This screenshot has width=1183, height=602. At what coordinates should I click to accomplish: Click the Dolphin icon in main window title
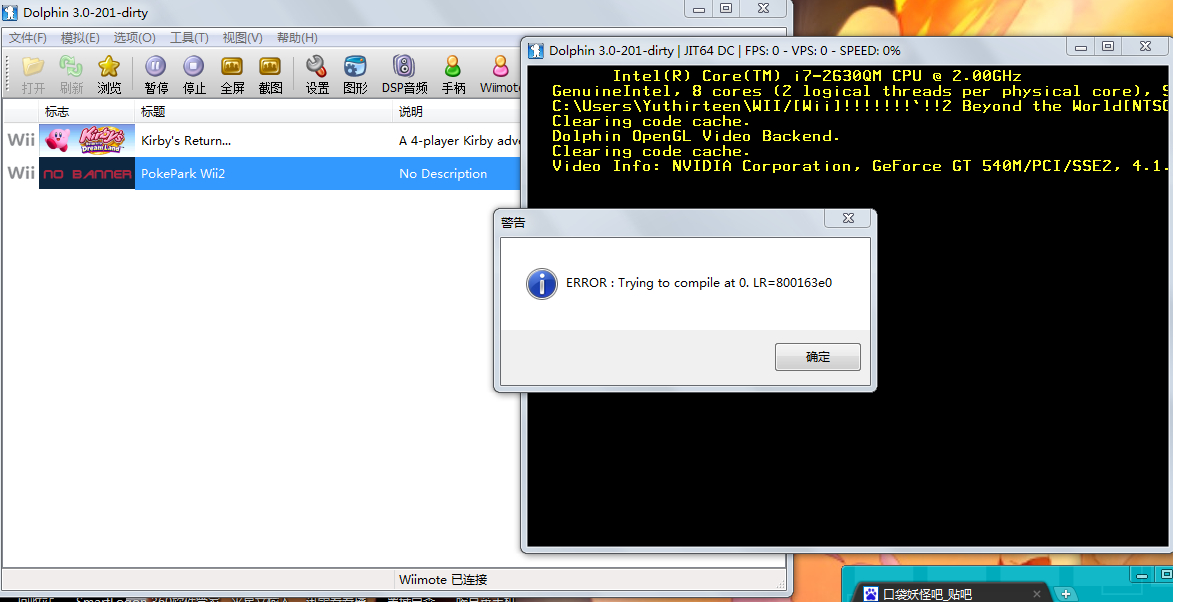pyautogui.click(x=10, y=13)
